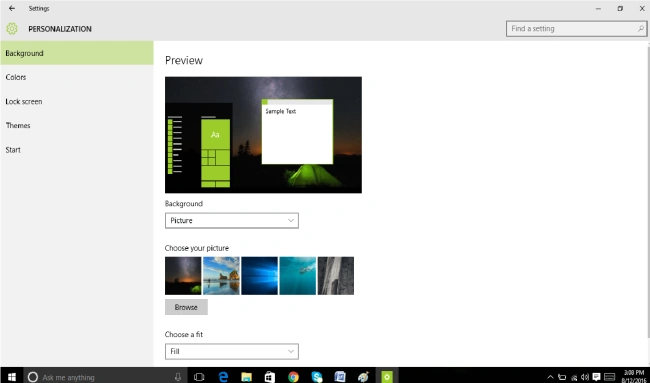Open the Windows Start button
This screenshot has width=650, height=383.
[12, 377]
